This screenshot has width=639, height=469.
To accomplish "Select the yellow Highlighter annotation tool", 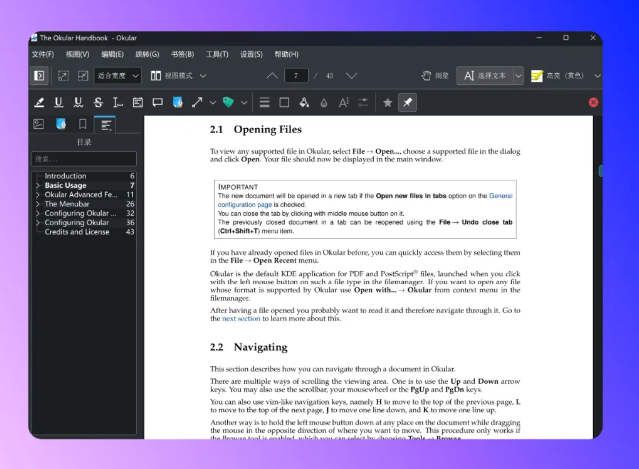I will [39, 102].
